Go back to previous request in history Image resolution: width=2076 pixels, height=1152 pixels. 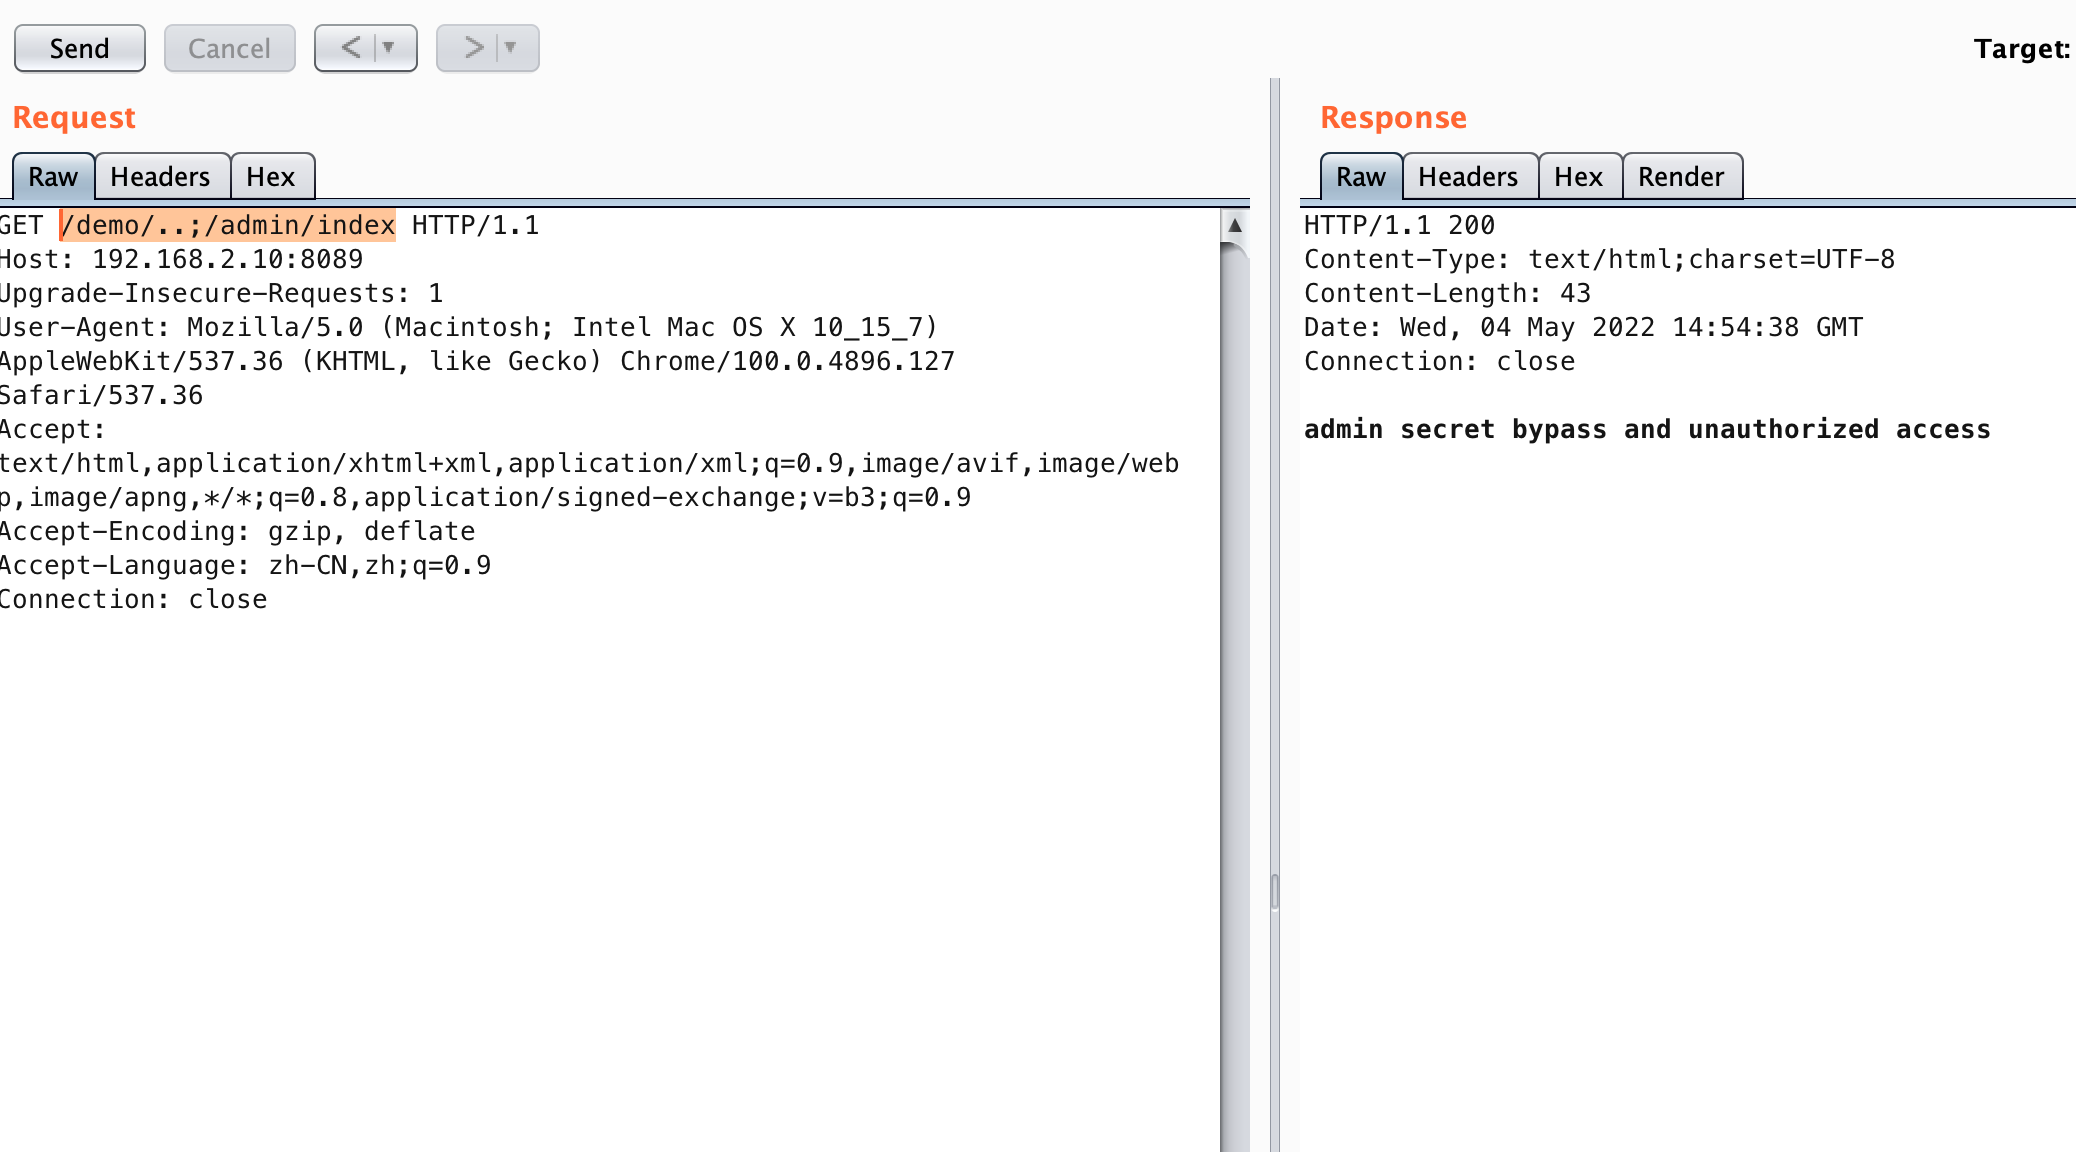[x=351, y=48]
